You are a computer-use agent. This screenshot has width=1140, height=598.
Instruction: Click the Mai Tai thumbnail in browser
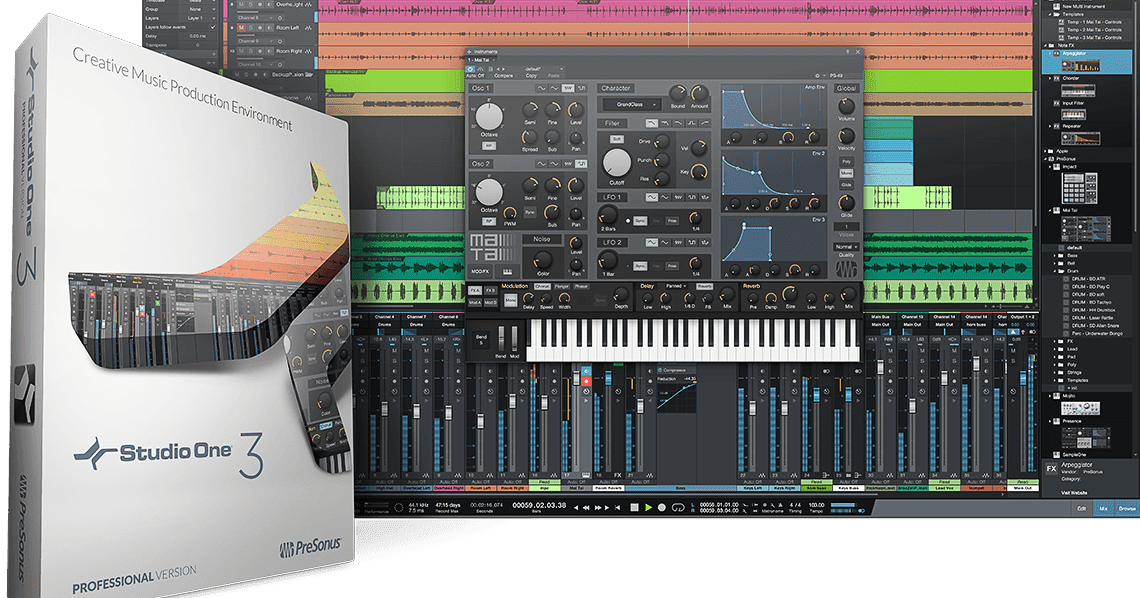(1085, 230)
